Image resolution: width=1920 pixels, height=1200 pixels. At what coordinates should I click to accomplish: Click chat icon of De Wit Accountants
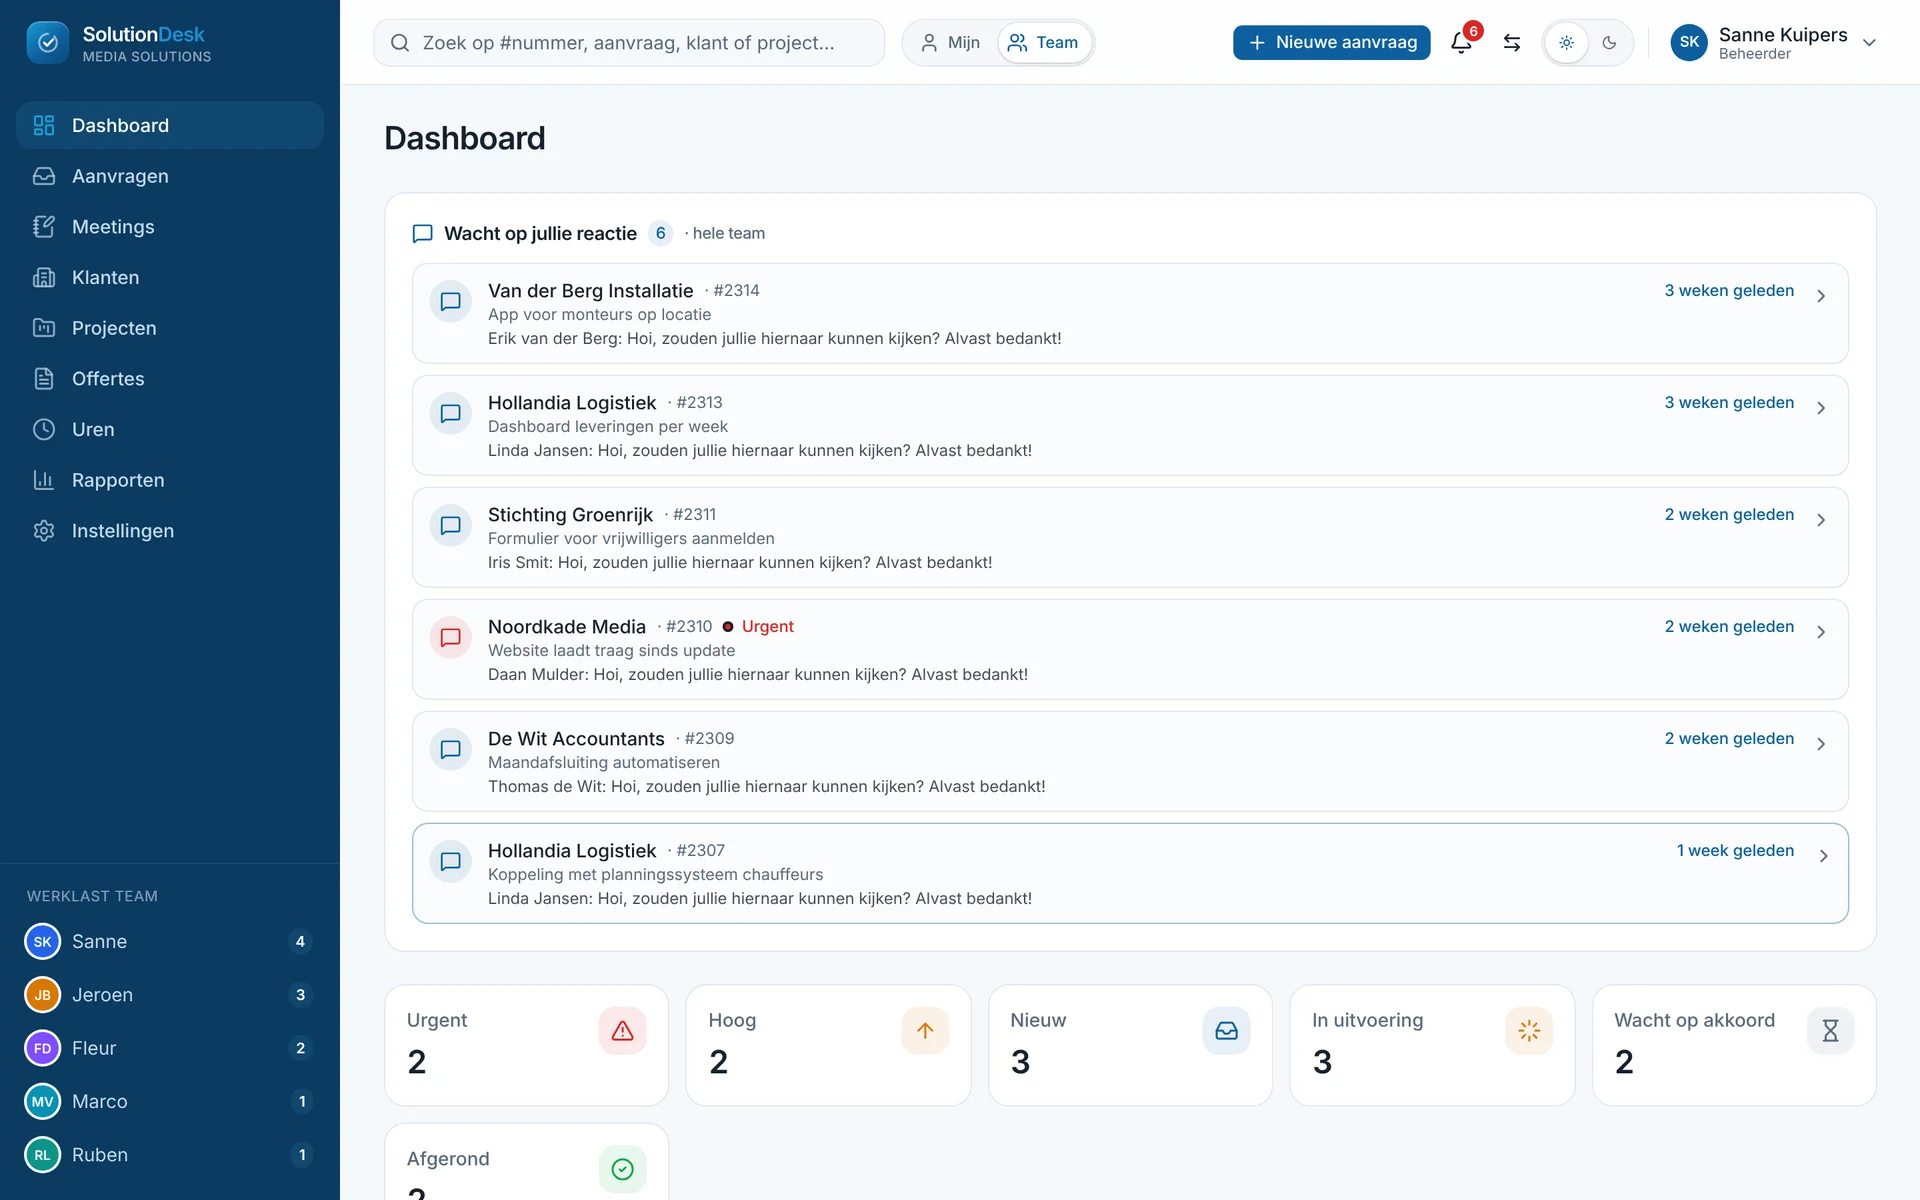(x=451, y=749)
